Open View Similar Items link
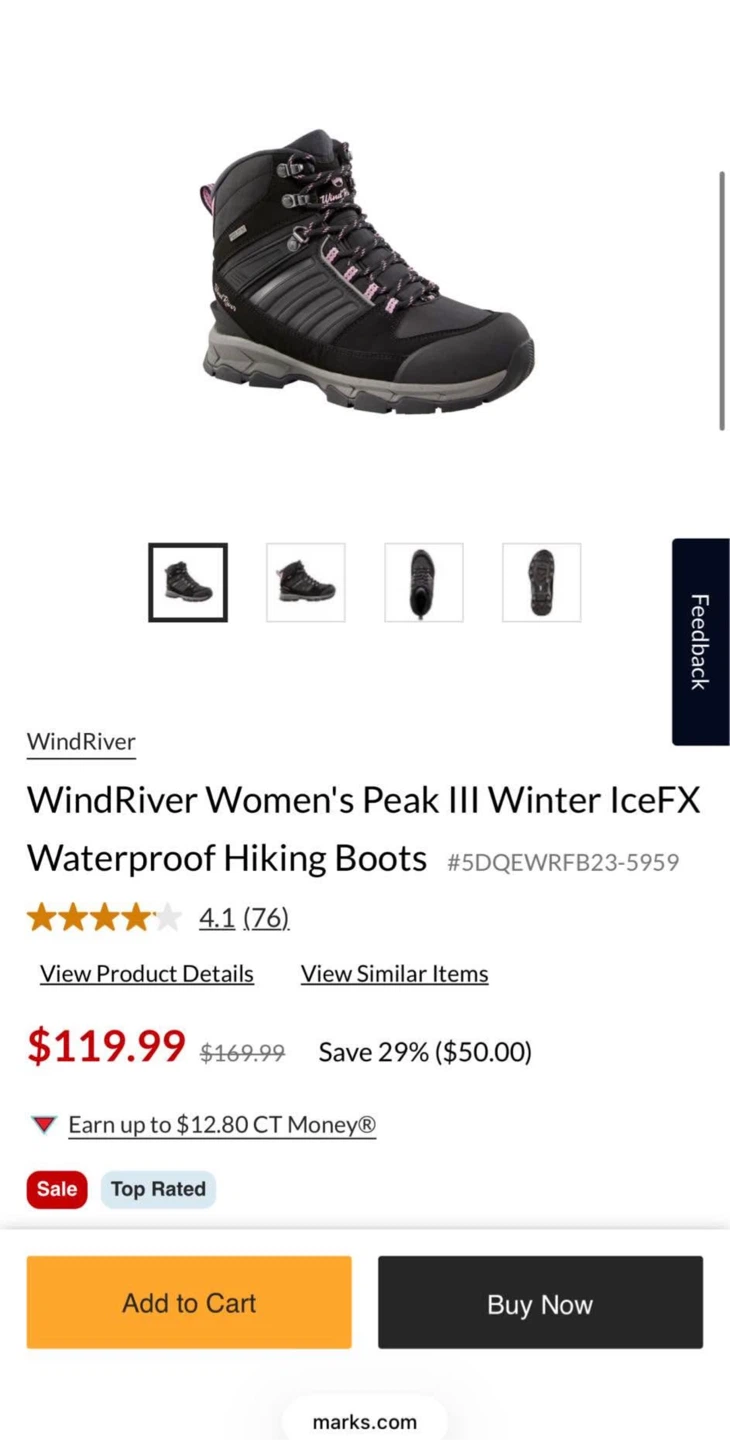 coord(395,974)
